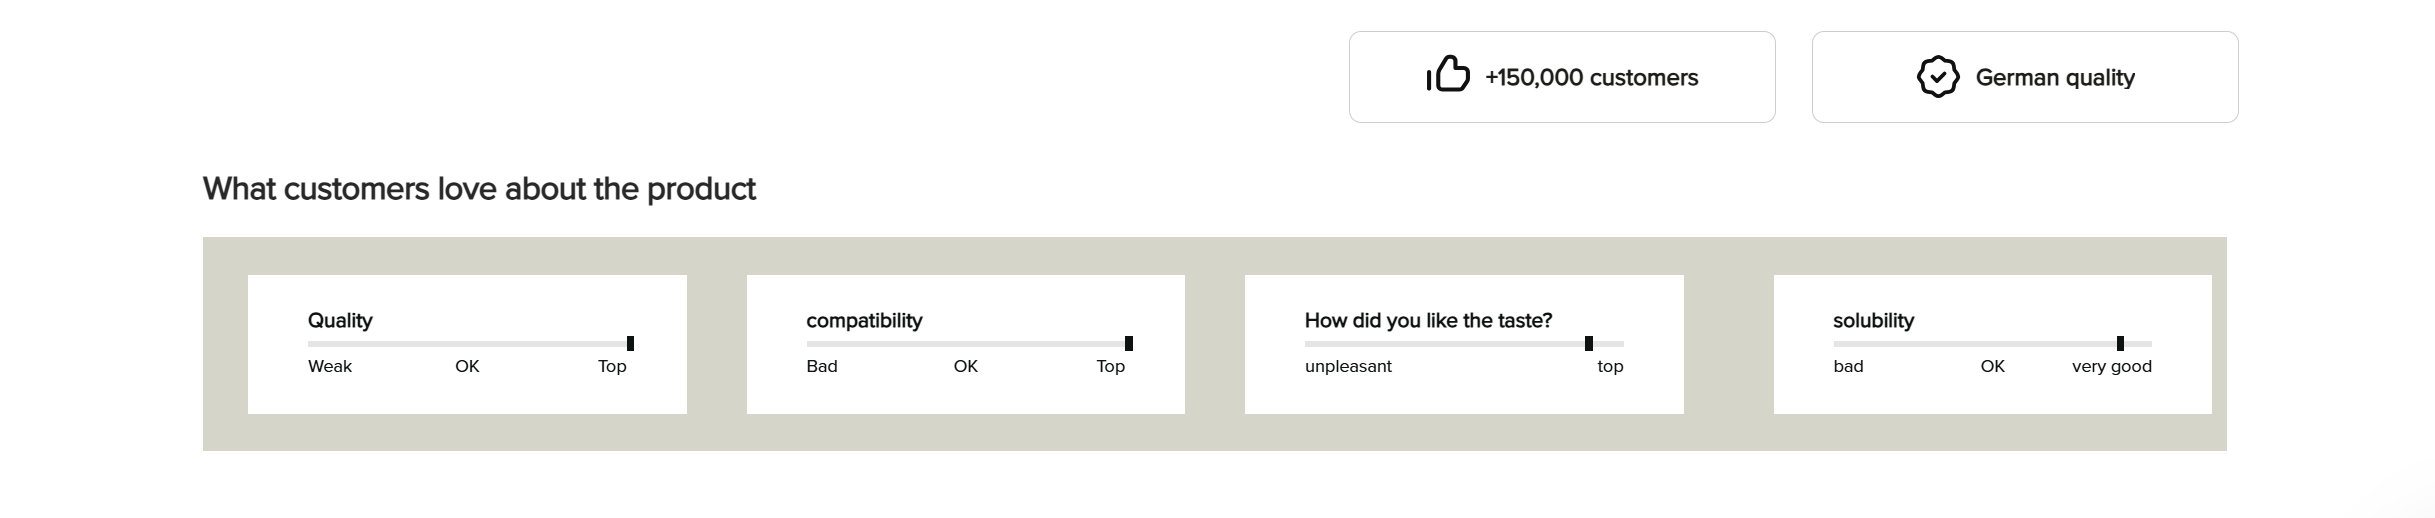This screenshot has height=518, width=2435.
Task: Click the solubility slider handle
Action: point(2120,344)
